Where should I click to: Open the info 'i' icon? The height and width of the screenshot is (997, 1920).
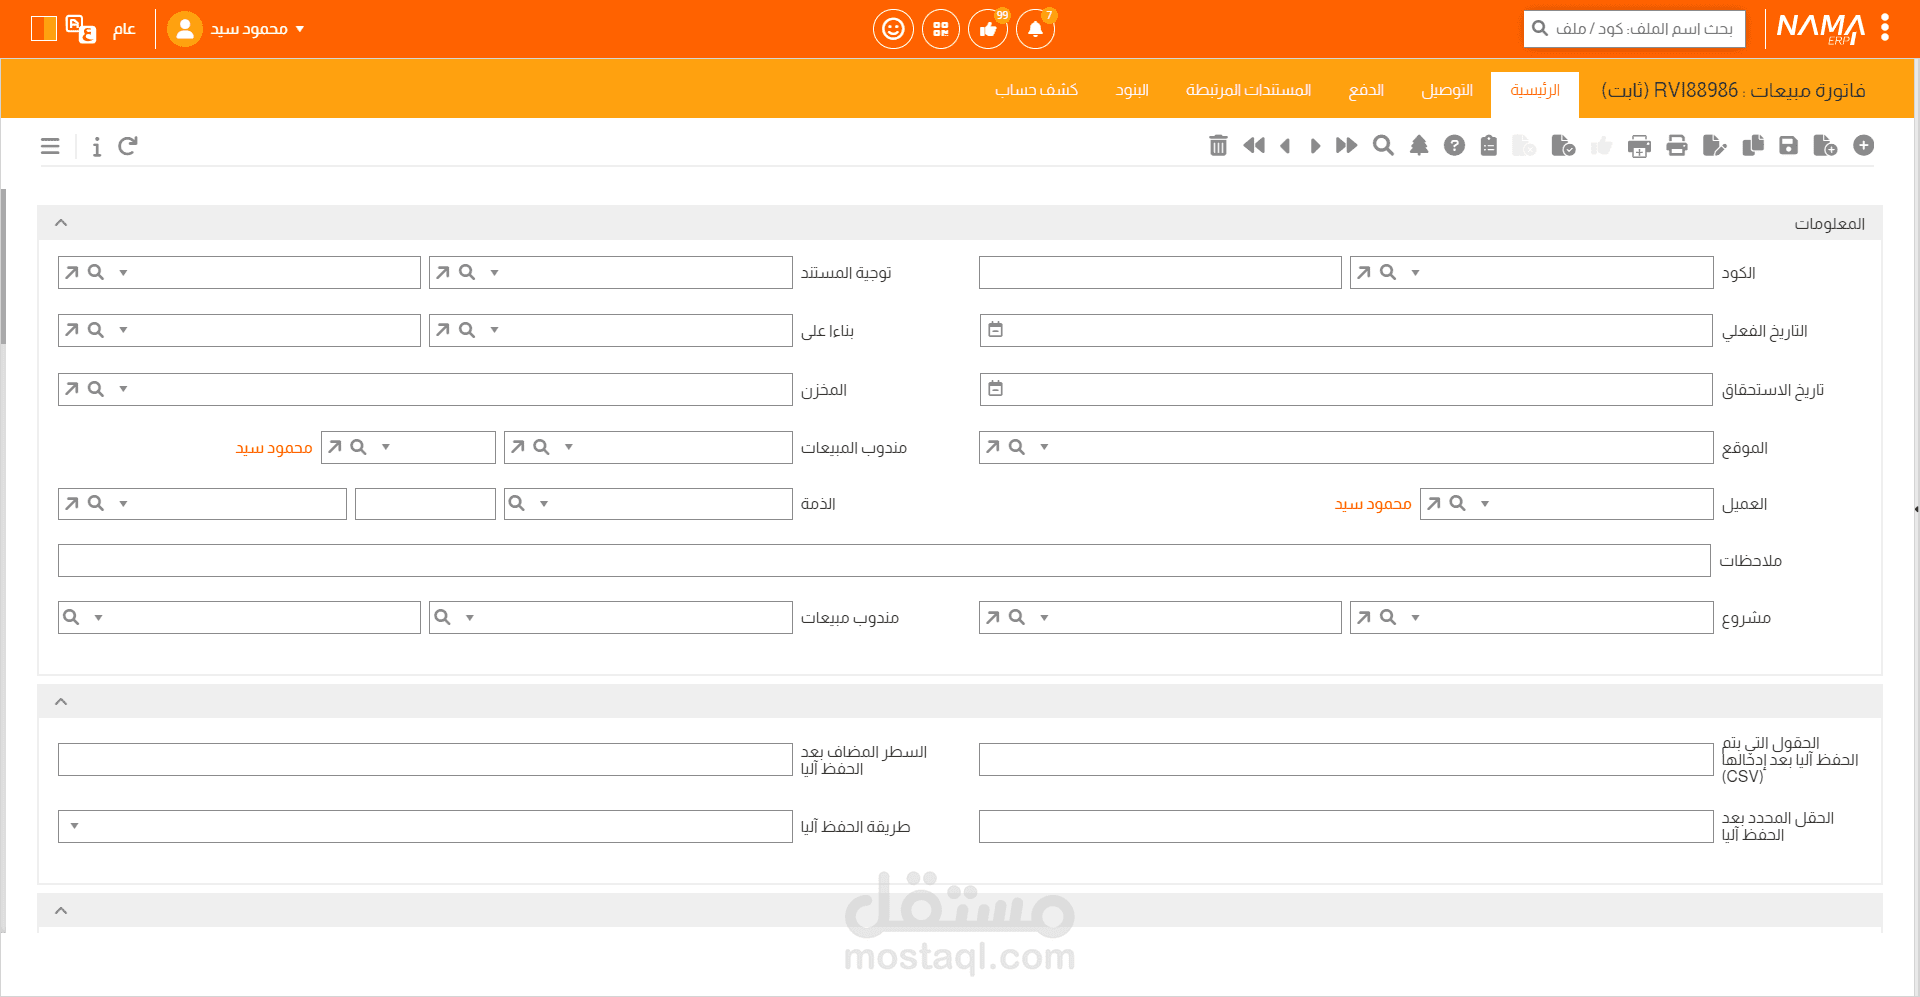[x=97, y=147]
